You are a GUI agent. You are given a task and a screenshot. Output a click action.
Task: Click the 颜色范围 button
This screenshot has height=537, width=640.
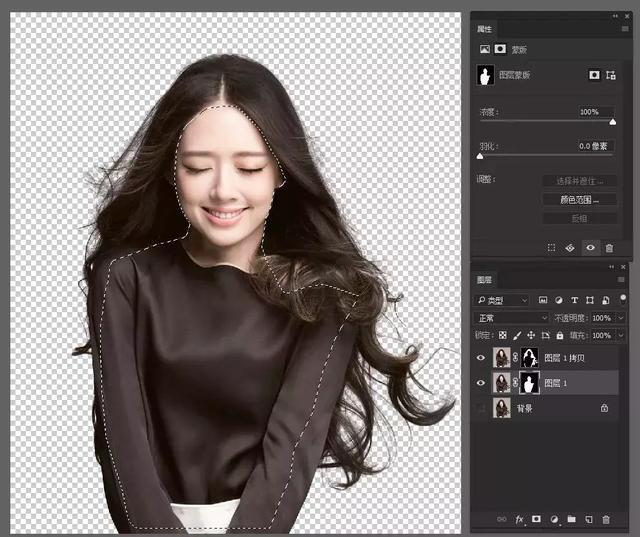coord(579,199)
